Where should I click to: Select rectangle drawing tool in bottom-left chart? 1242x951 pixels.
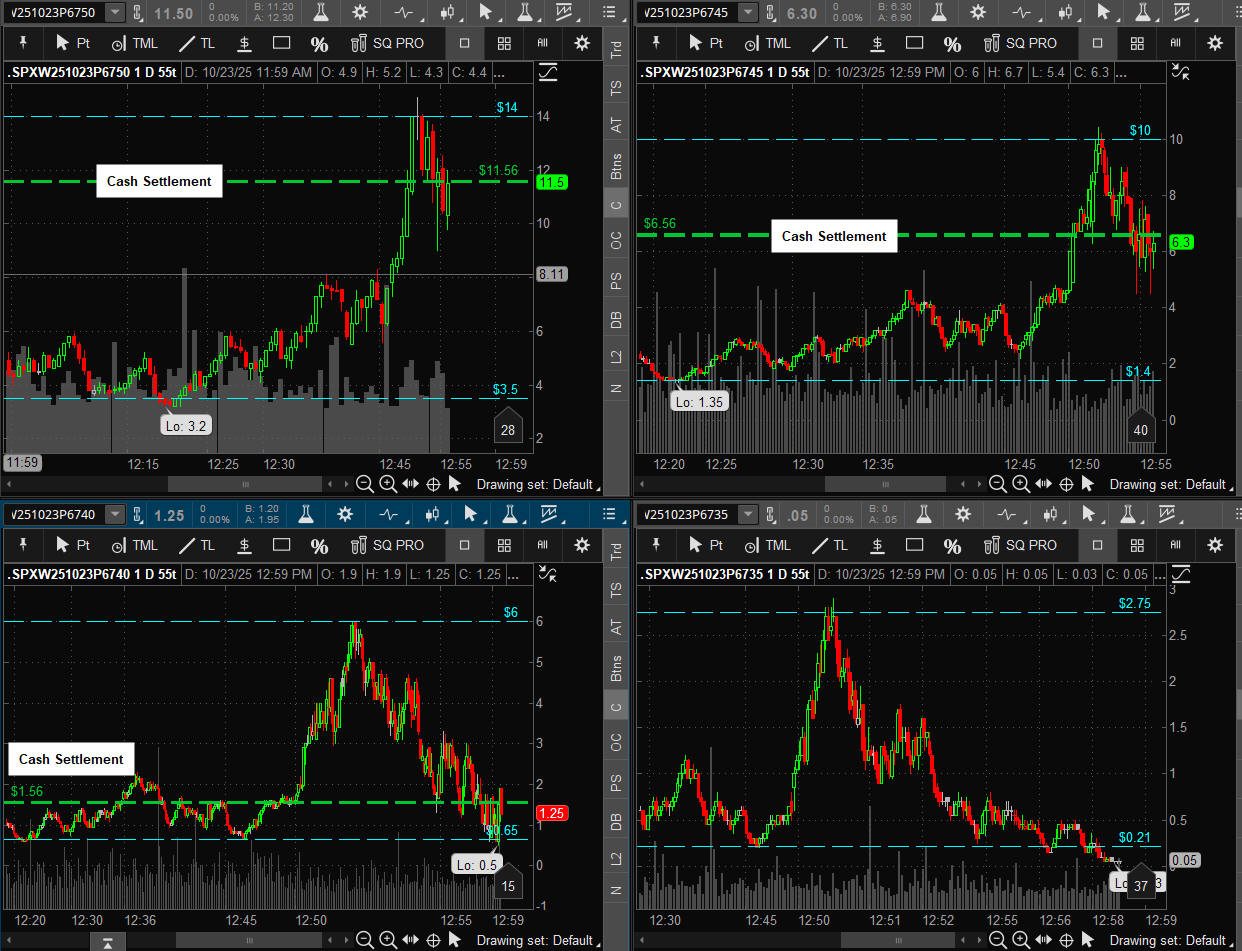pos(281,545)
